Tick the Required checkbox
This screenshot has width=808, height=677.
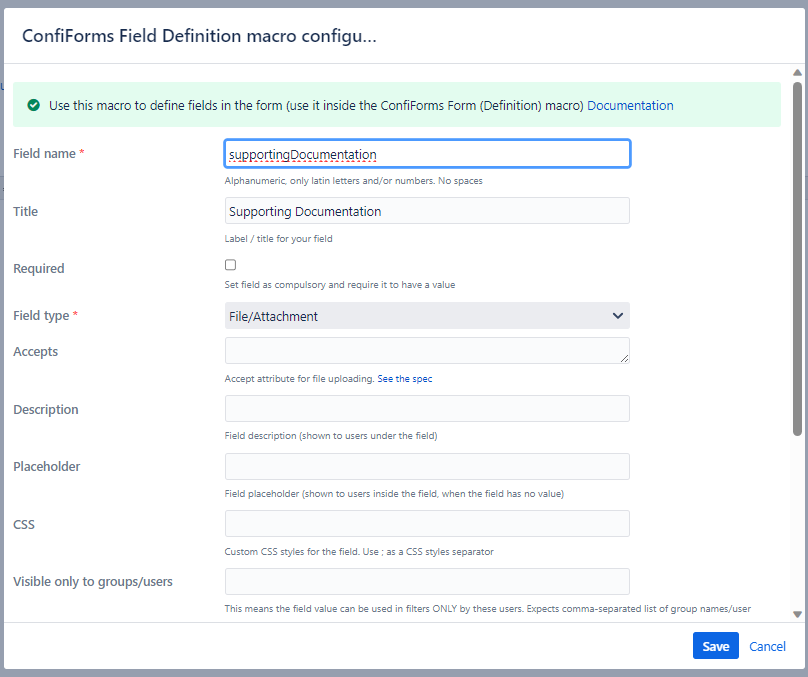(230, 265)
